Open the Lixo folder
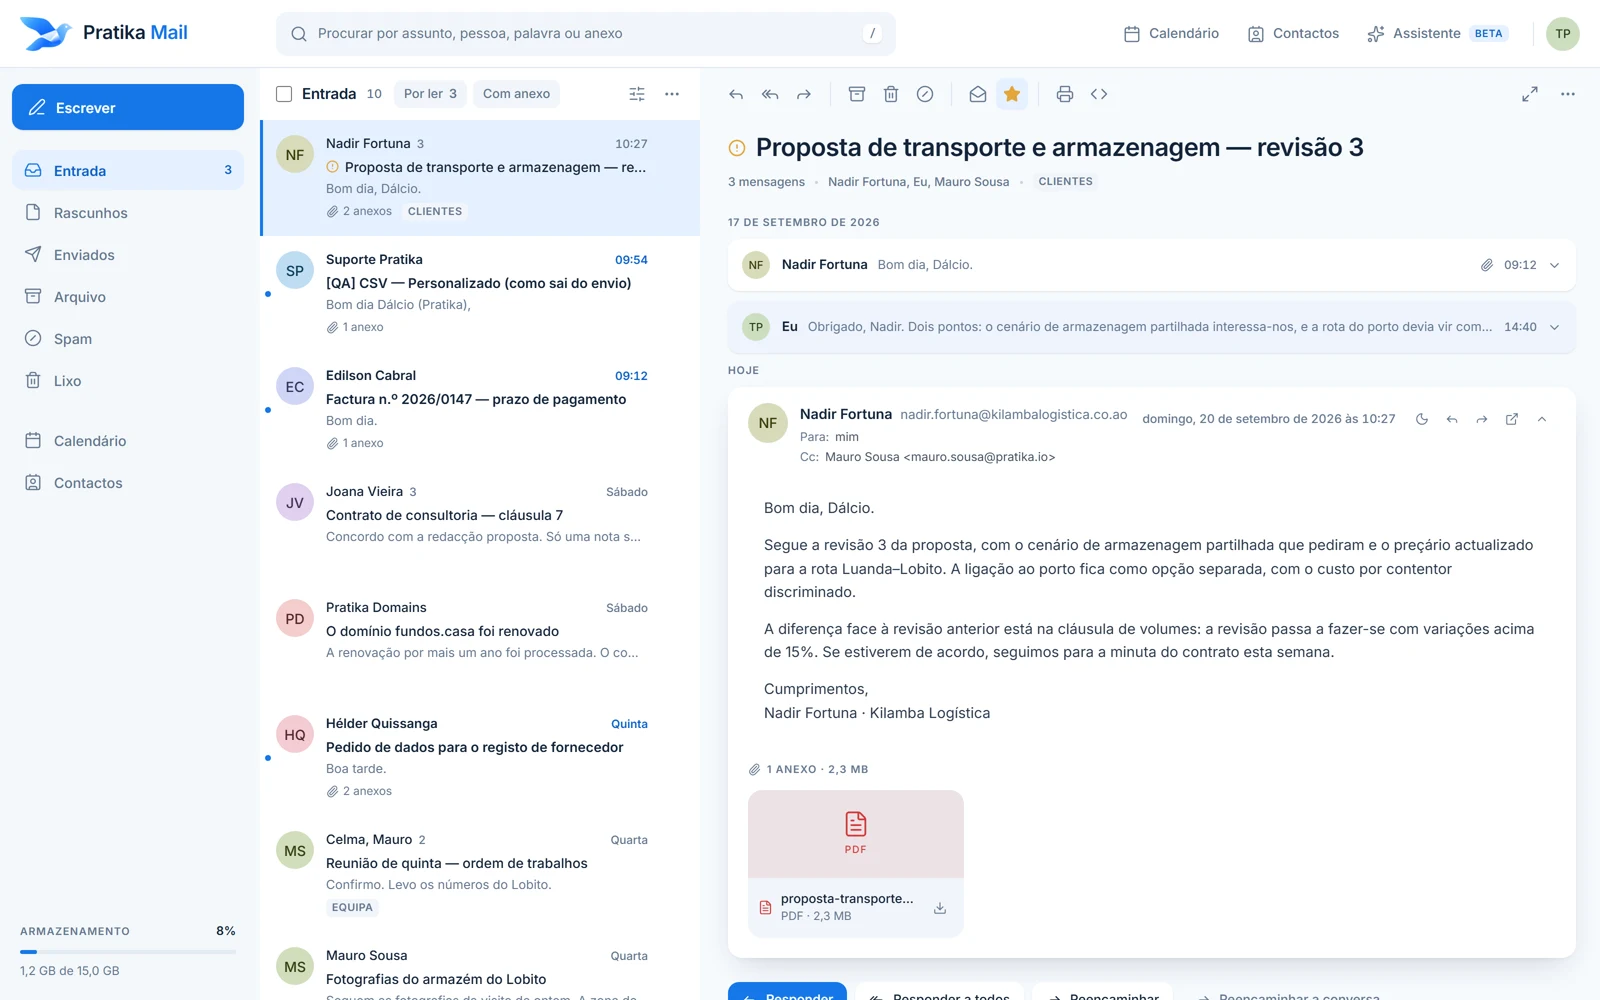This screenshot has height=1000, width=1600. pos(128,381)
